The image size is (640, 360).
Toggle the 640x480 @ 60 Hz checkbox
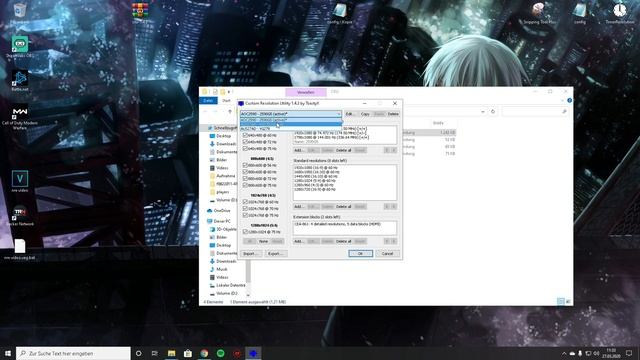coord(245,135)
